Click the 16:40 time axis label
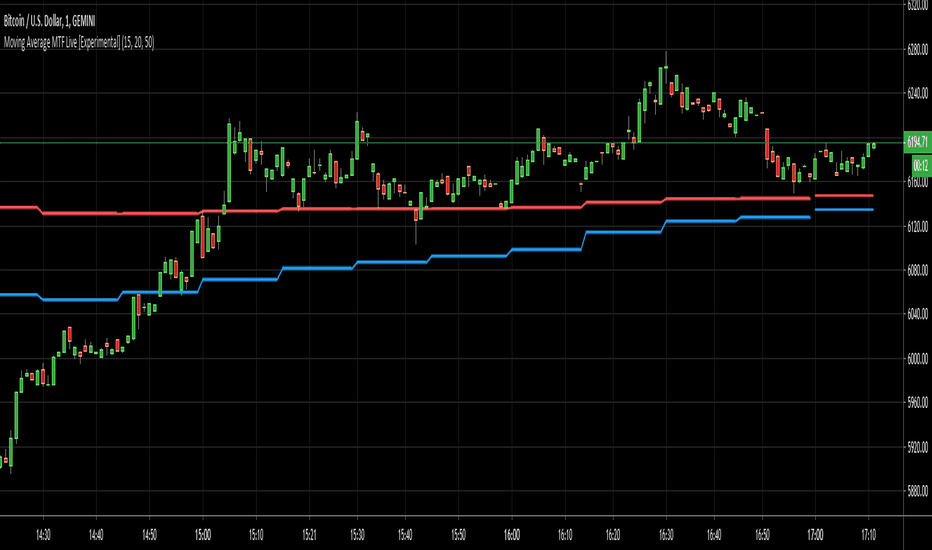This screenshot has width=932, height=550. point(714,535)
